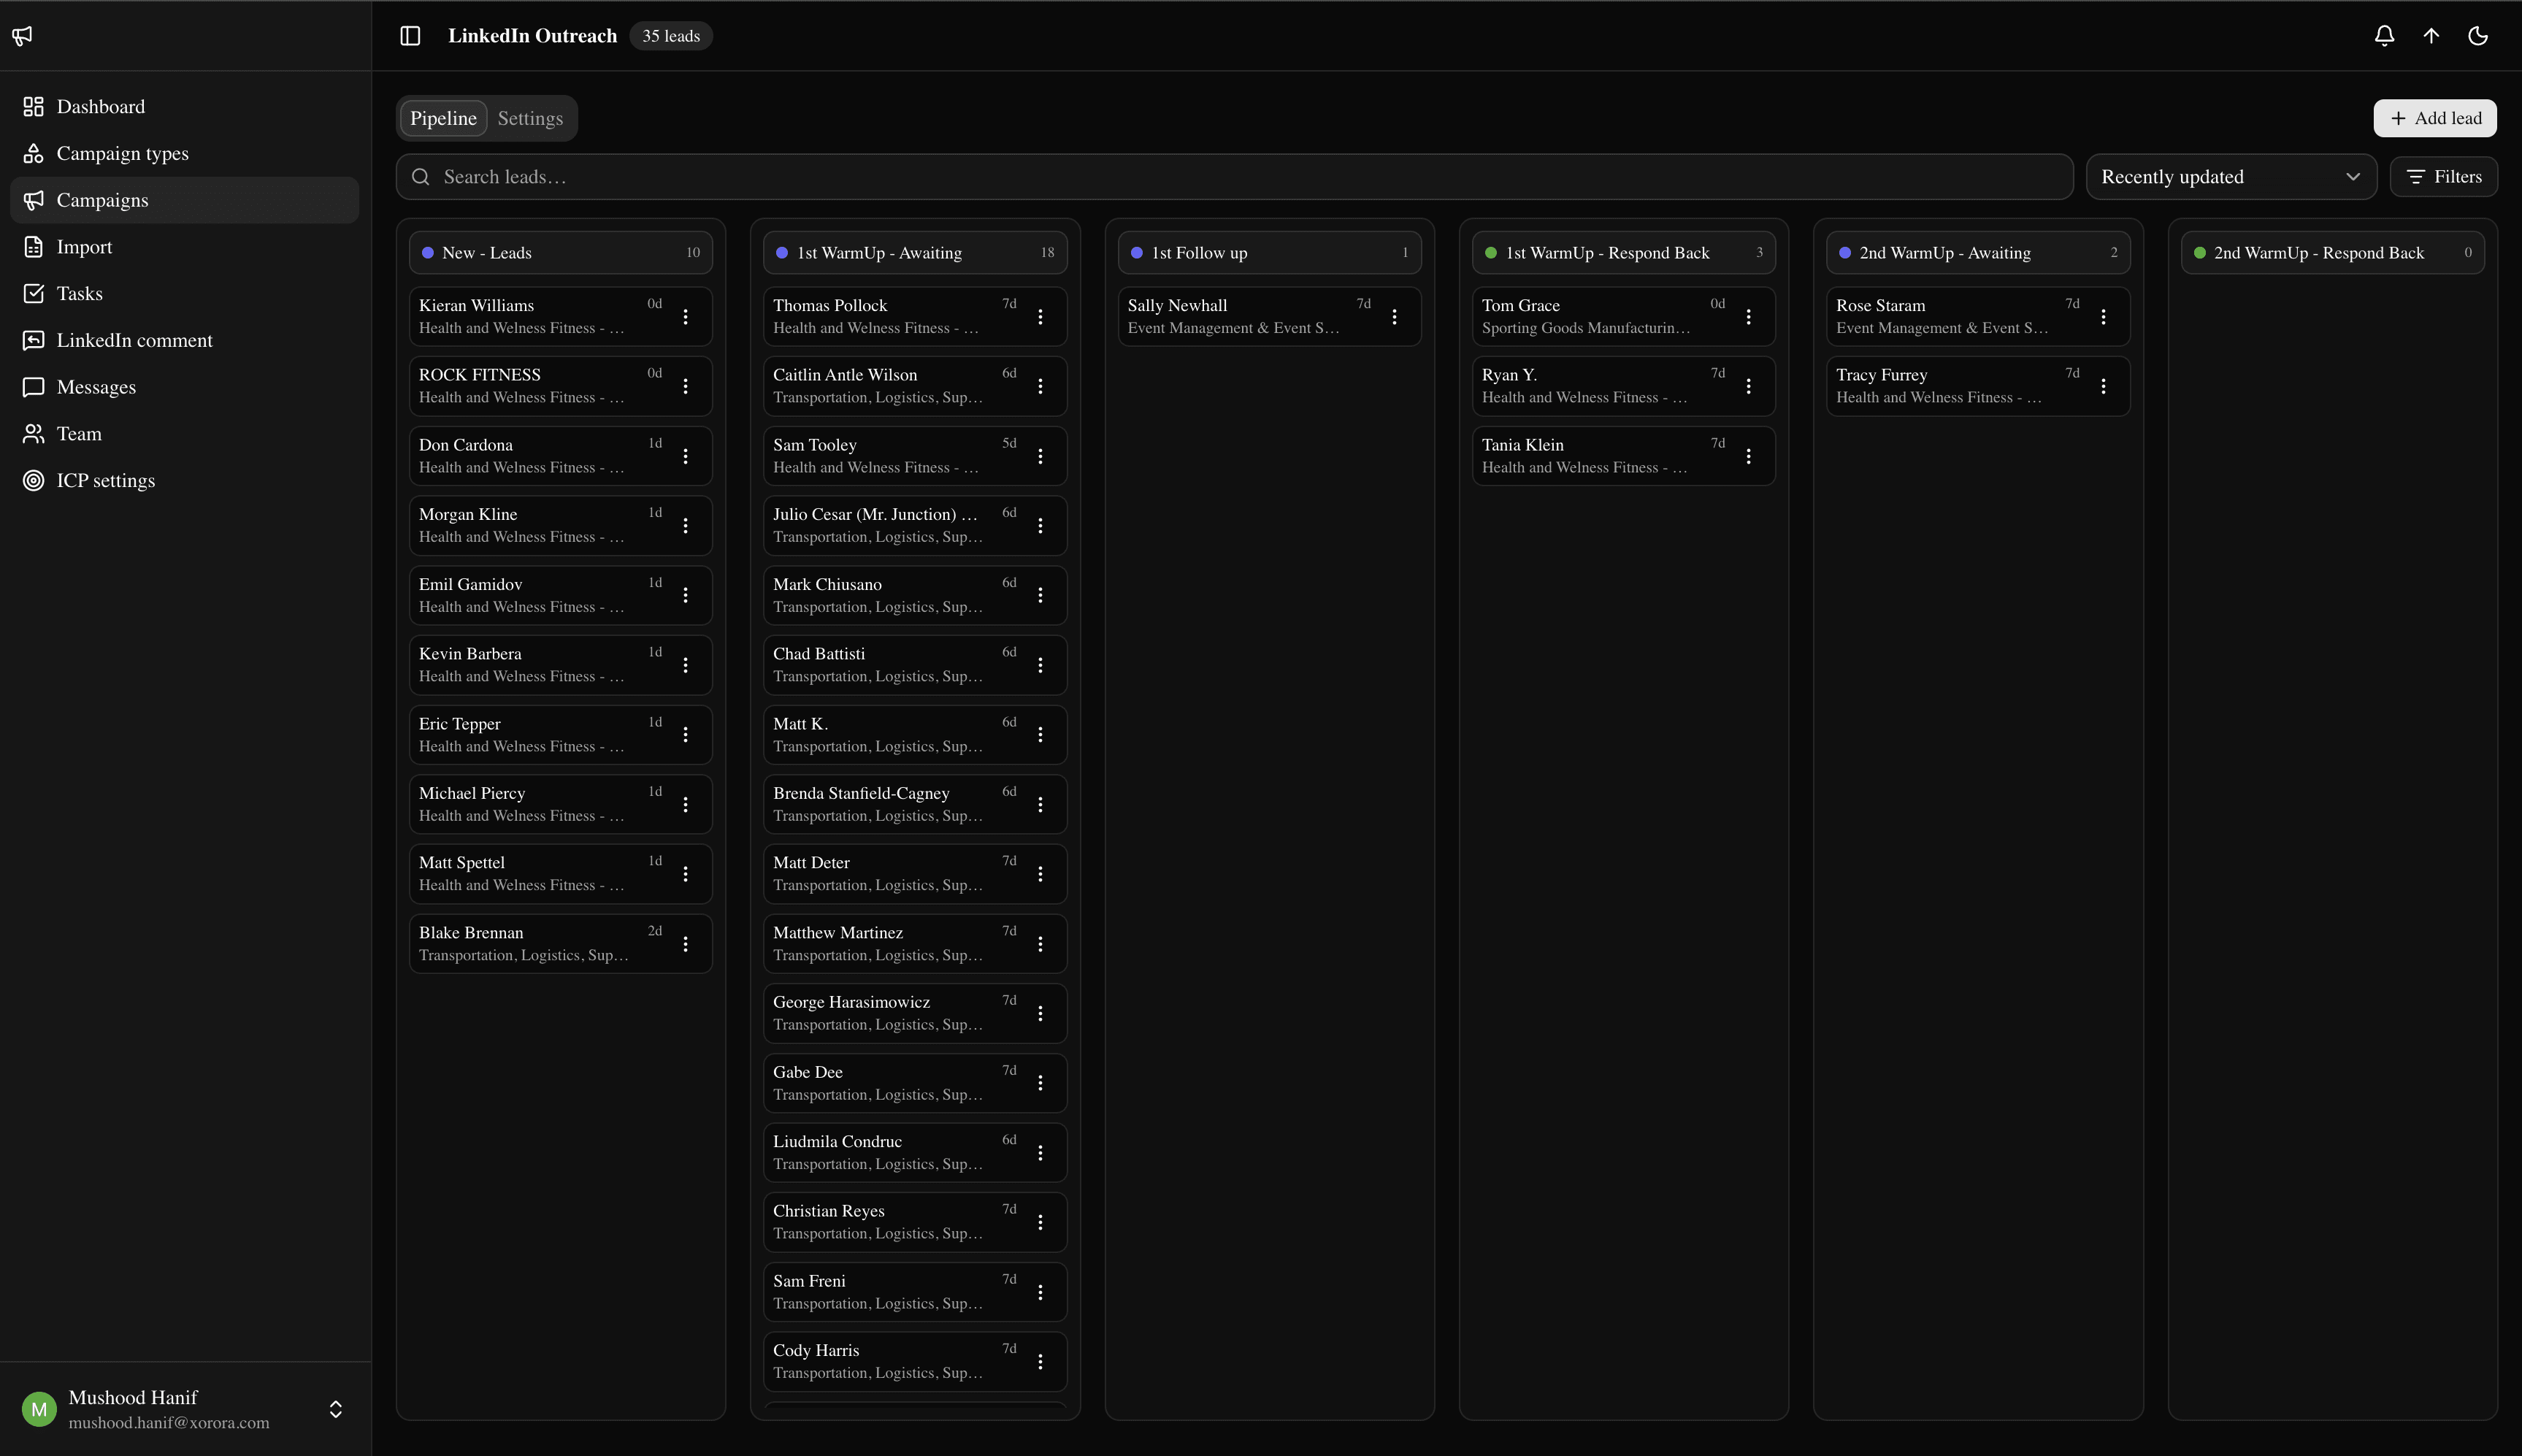The image size is (2522, 1456).
Task: Open Matt Deter card options menu
Action: click(1040, 874)
